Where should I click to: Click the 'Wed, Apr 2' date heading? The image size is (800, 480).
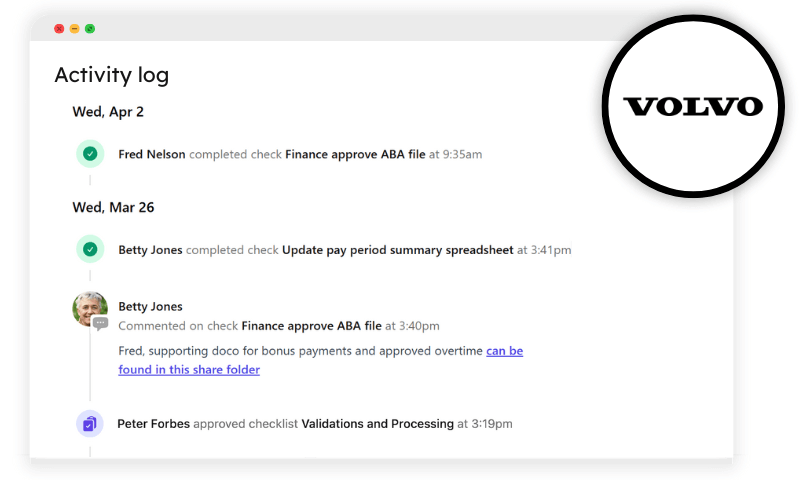click(x=108, y=112)
